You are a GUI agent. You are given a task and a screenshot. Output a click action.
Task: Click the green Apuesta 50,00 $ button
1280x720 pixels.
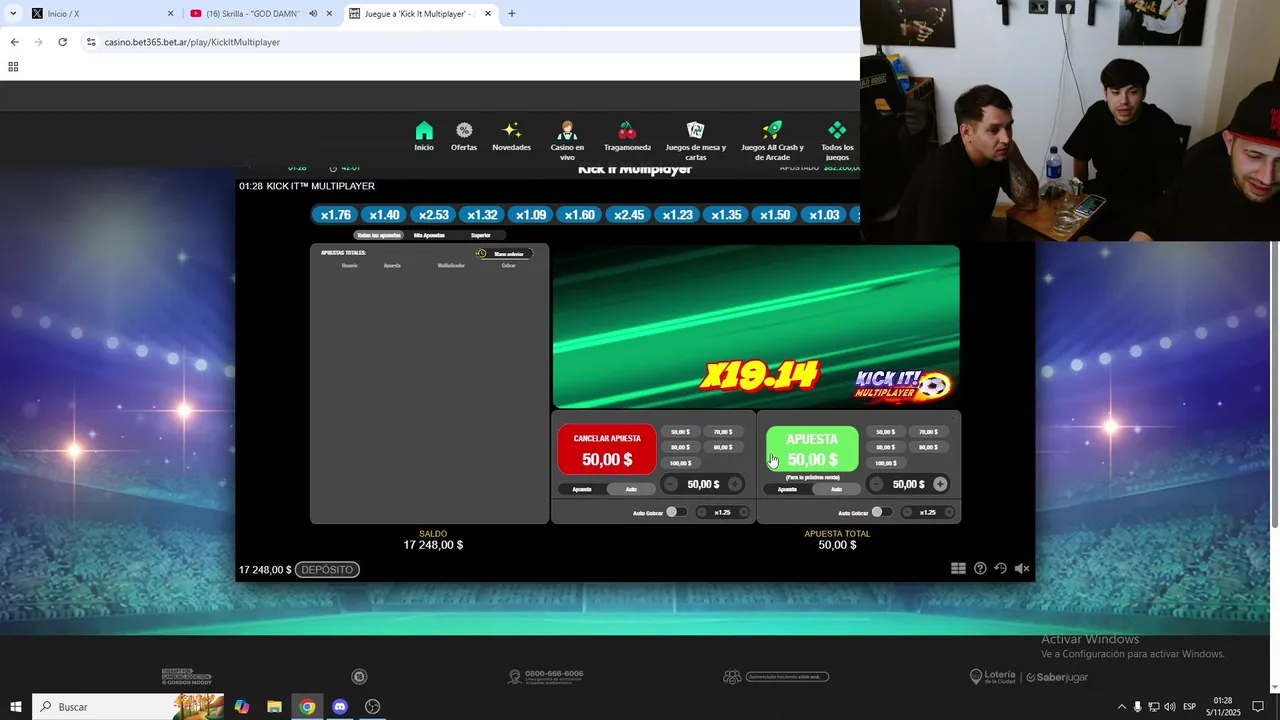click(812, 449)
